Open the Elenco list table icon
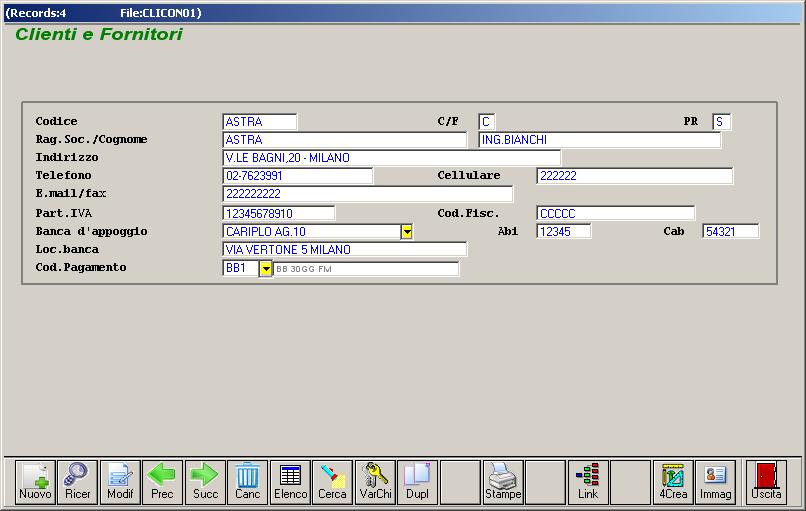 [290, 482]
